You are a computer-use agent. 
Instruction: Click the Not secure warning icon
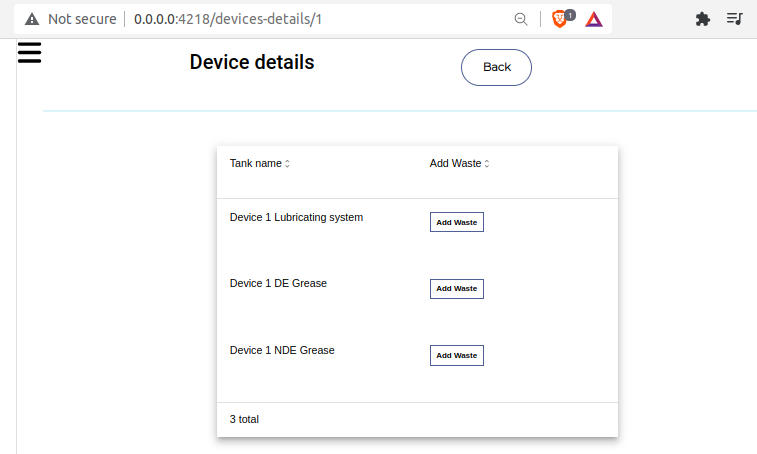(32, 19)
